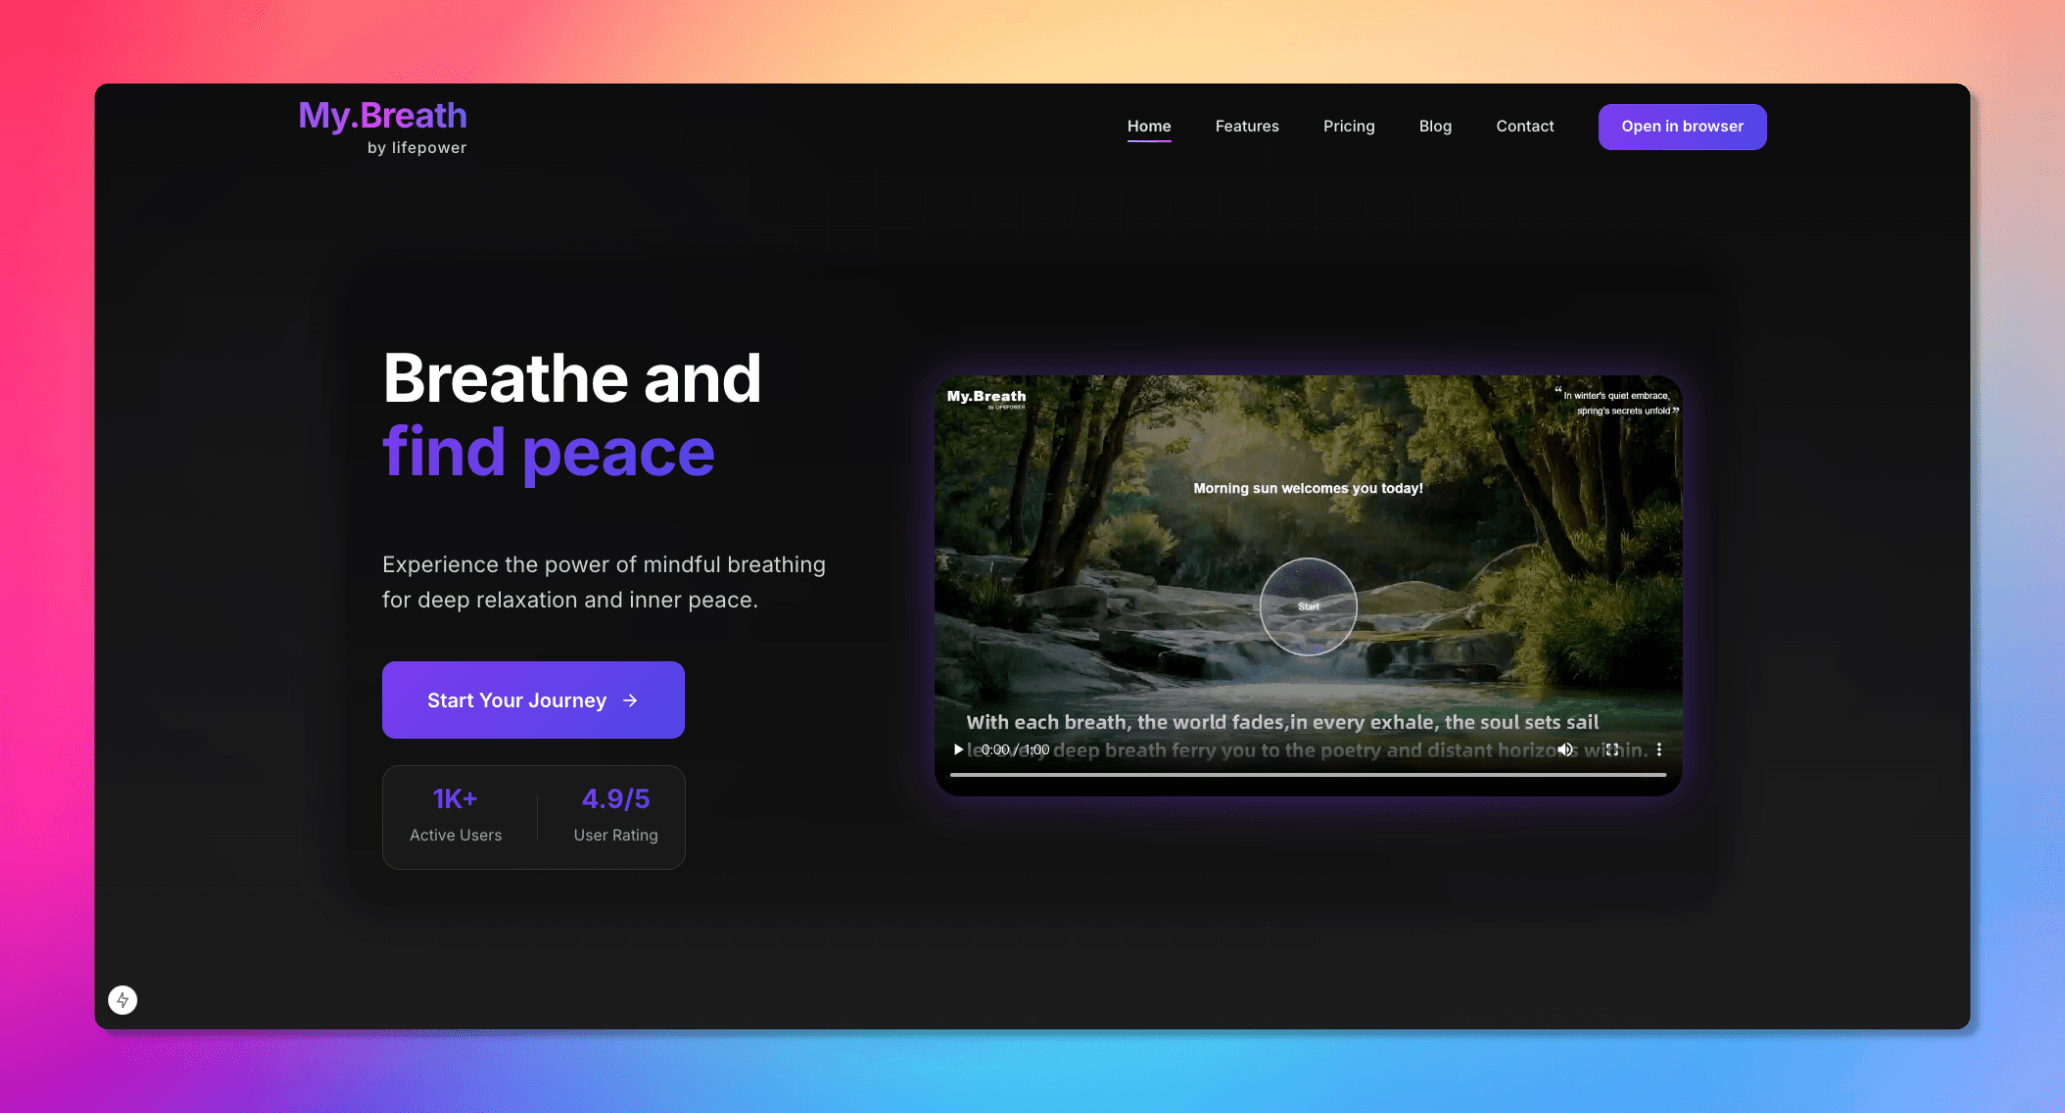Click My.Breath watermark inside the video
Viewport: 2065px width, 1113px height.
[x=986, y=398]
